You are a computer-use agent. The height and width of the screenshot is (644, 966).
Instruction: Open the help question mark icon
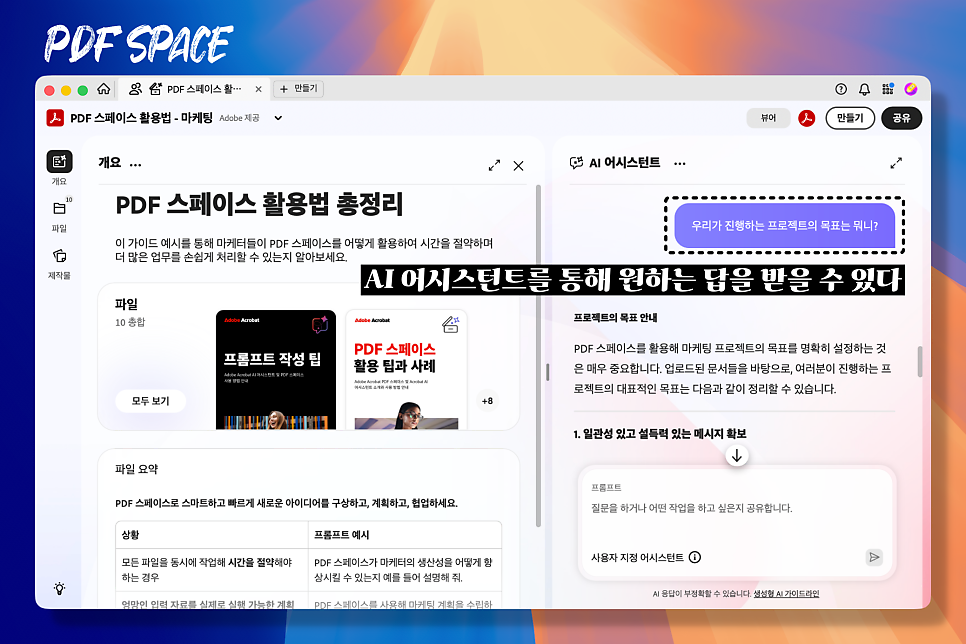coord(841,89)
